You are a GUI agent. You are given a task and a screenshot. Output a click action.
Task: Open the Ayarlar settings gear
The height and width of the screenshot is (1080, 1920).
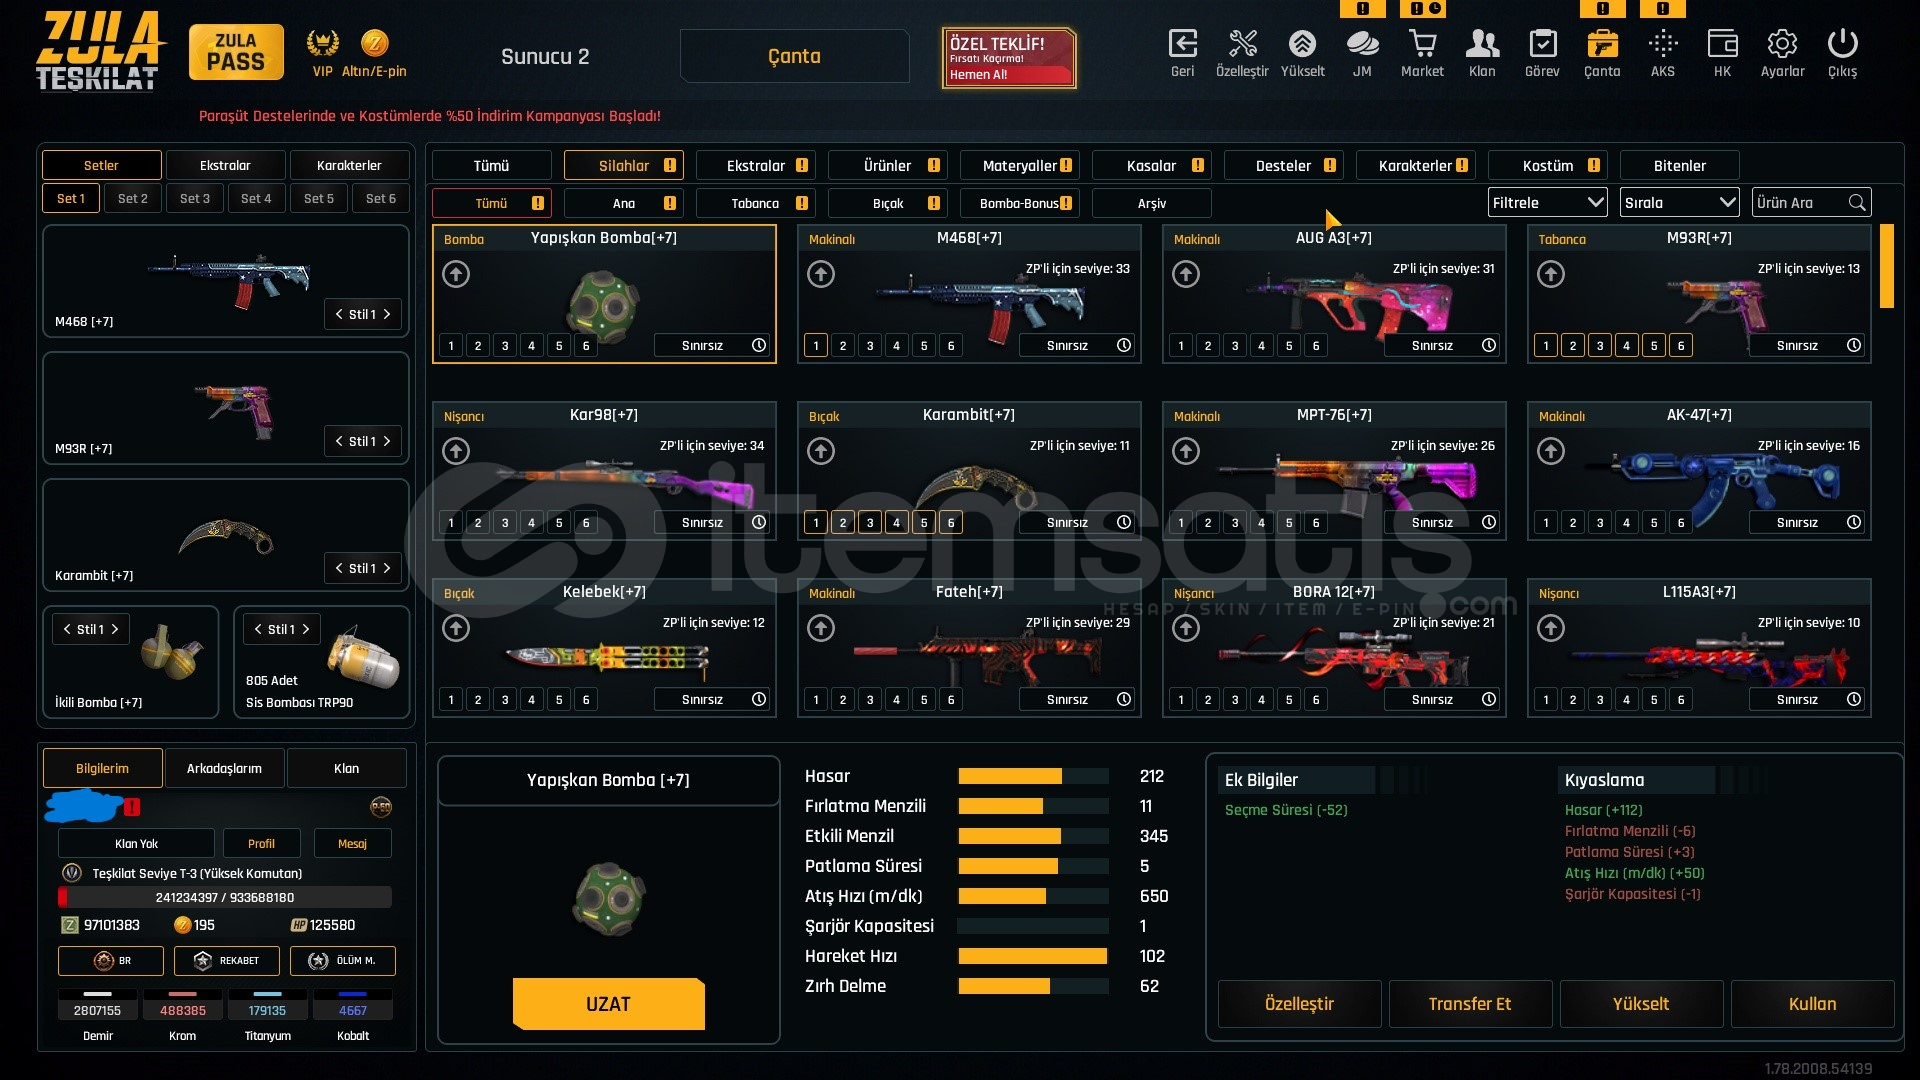coord(1782,44)
